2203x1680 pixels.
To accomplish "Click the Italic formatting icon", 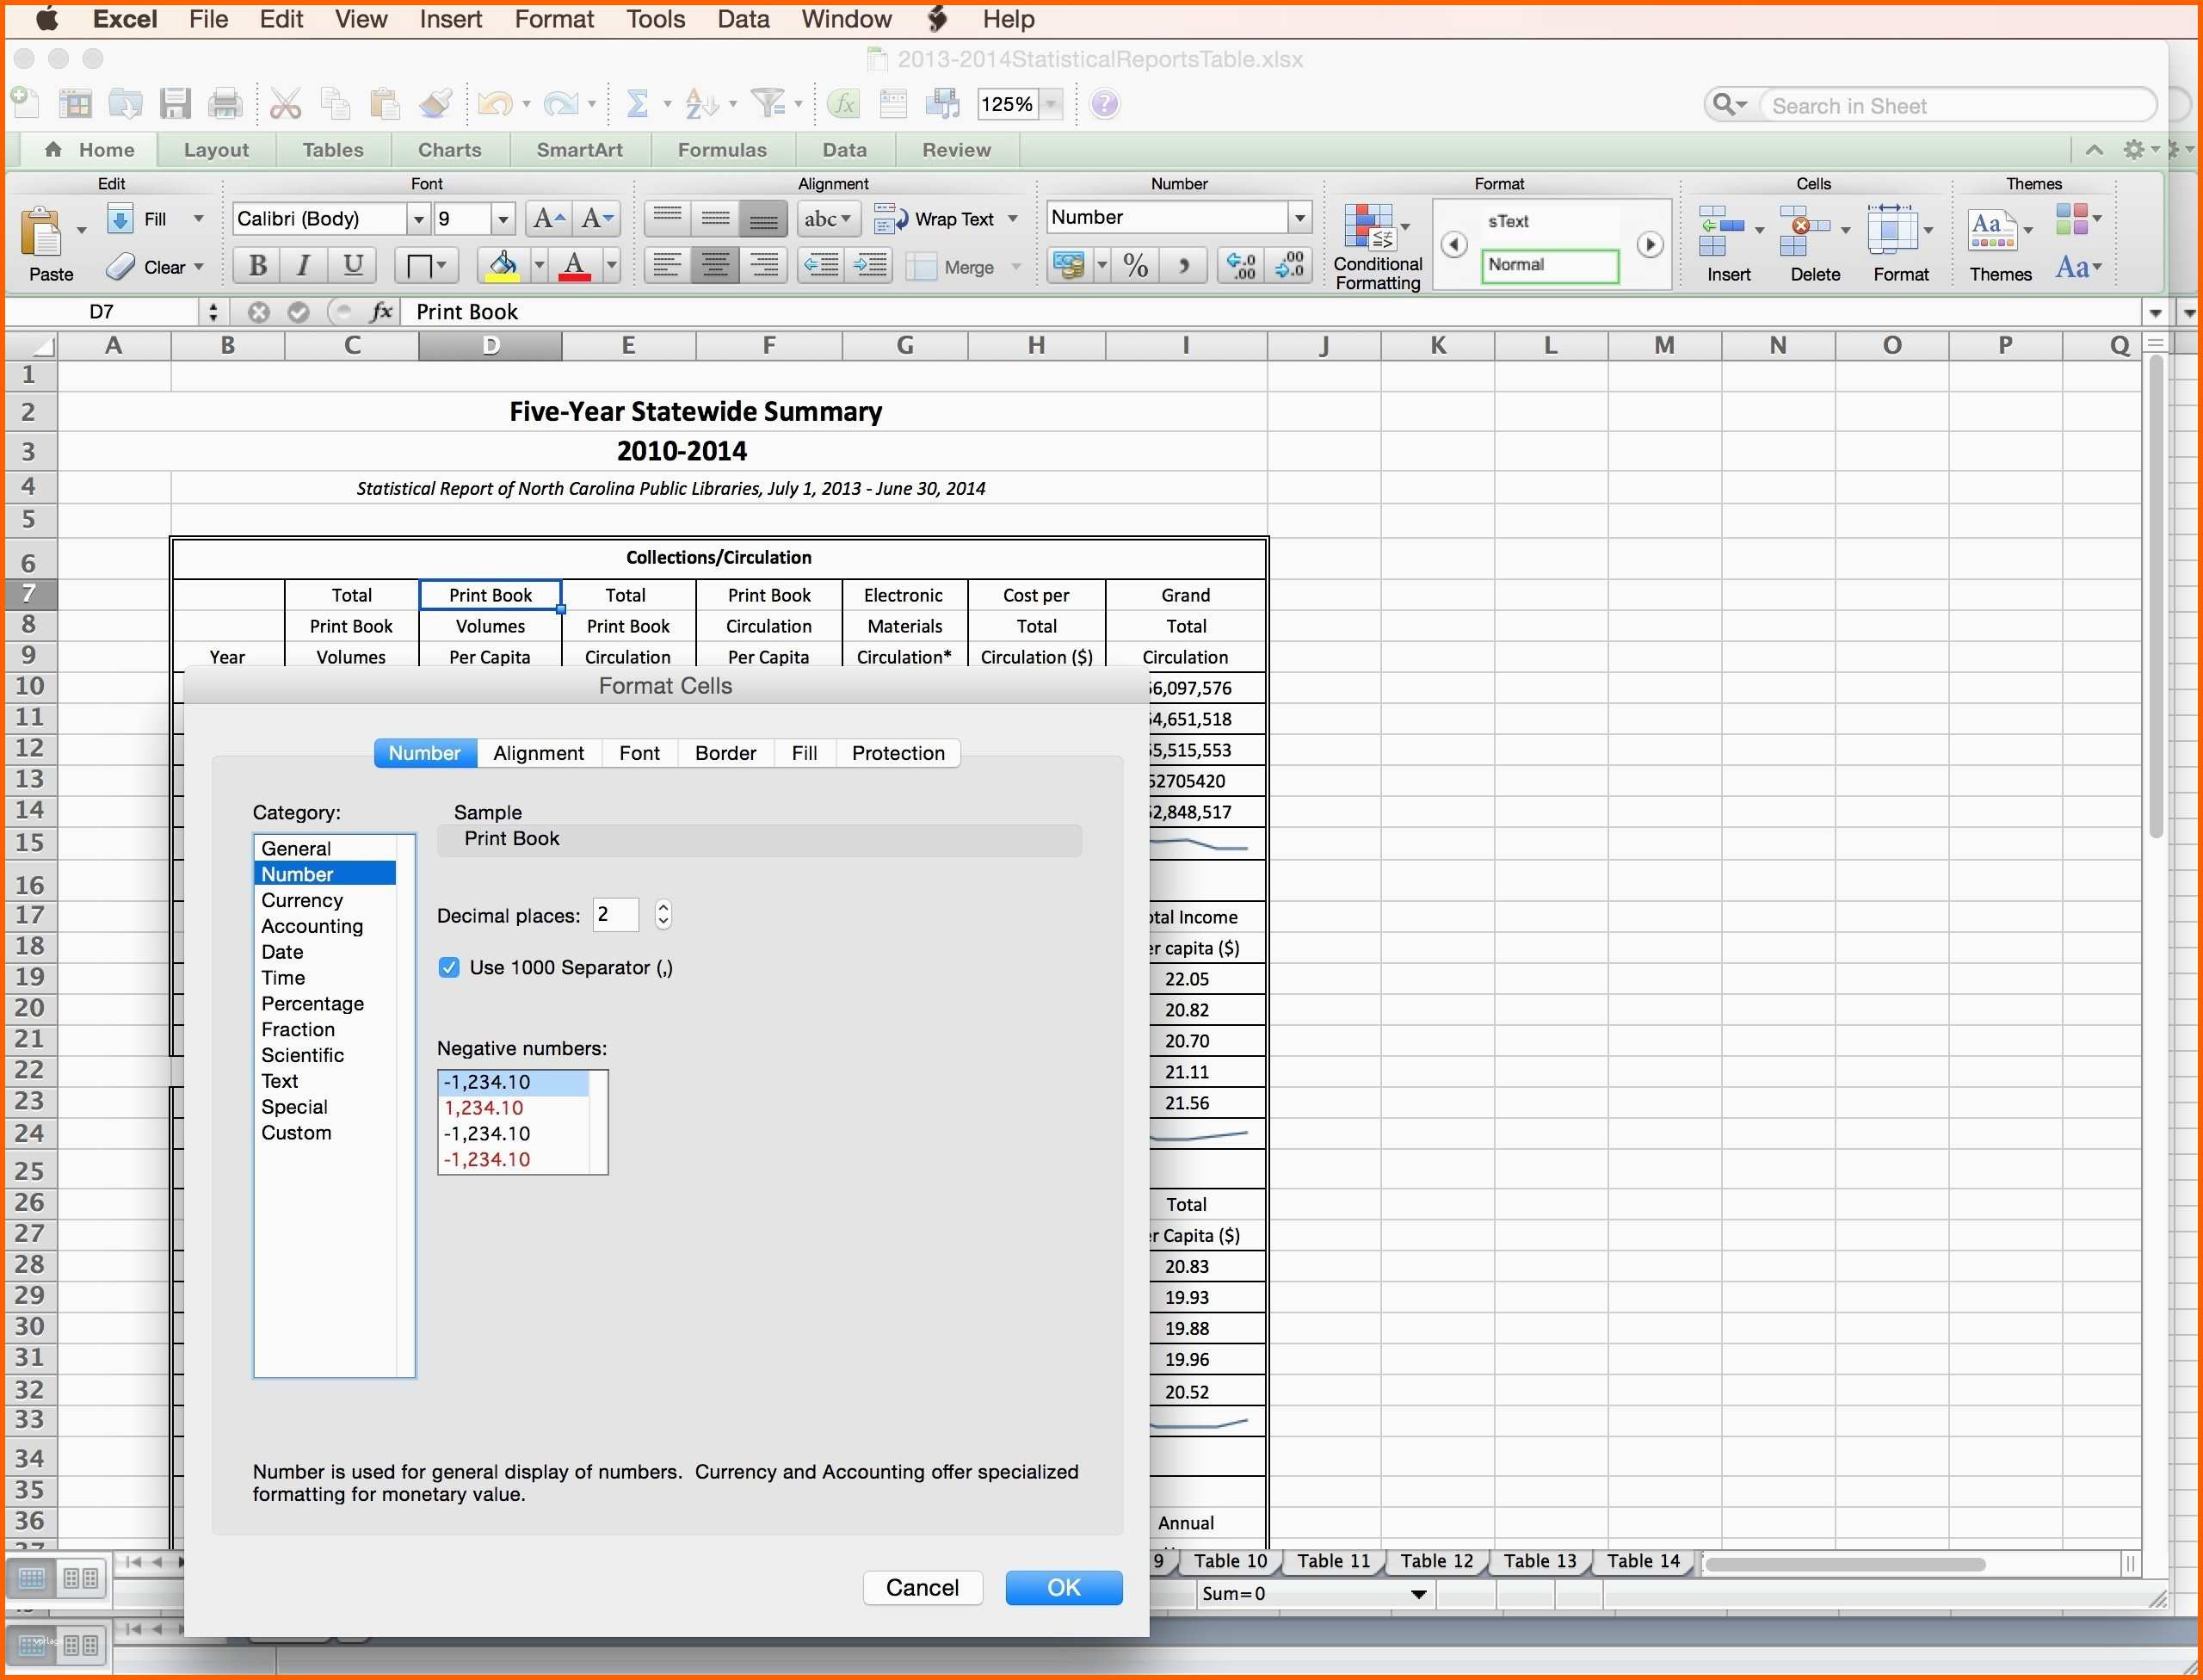I will [304, 266].
